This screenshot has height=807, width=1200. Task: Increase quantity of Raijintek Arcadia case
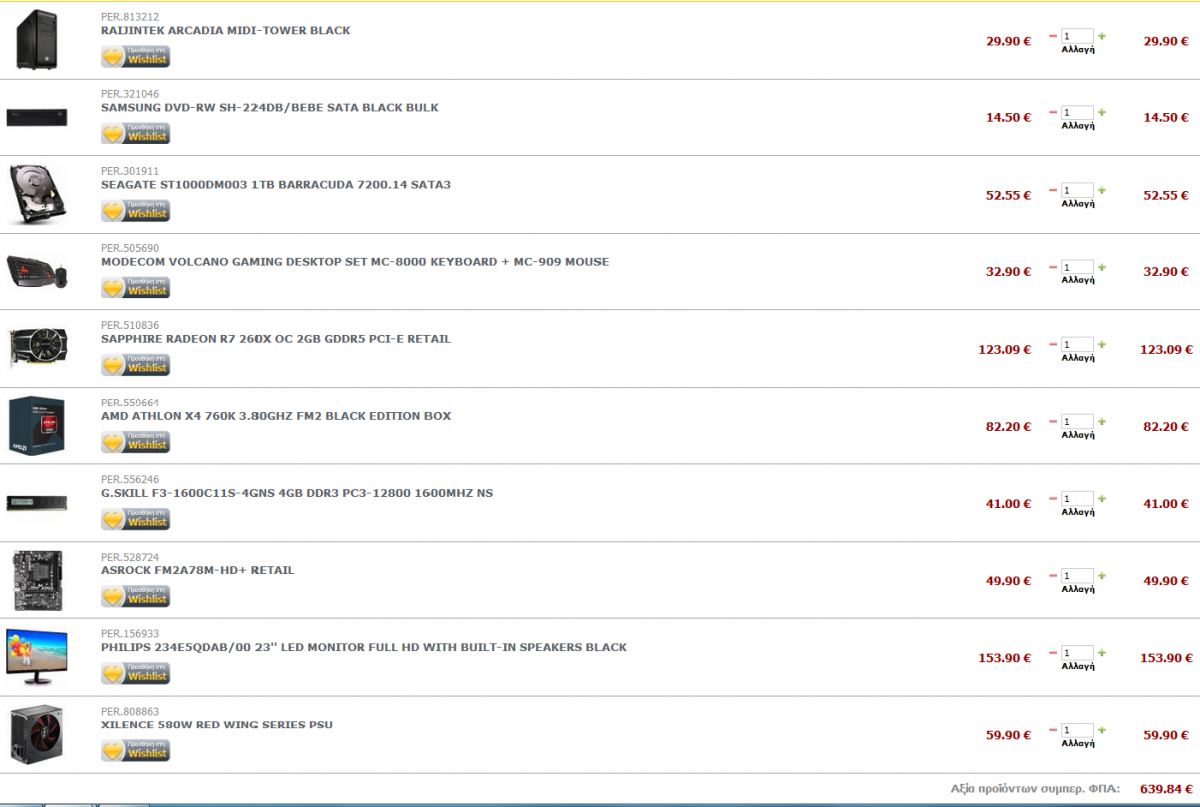click(x=1102, y=36)
